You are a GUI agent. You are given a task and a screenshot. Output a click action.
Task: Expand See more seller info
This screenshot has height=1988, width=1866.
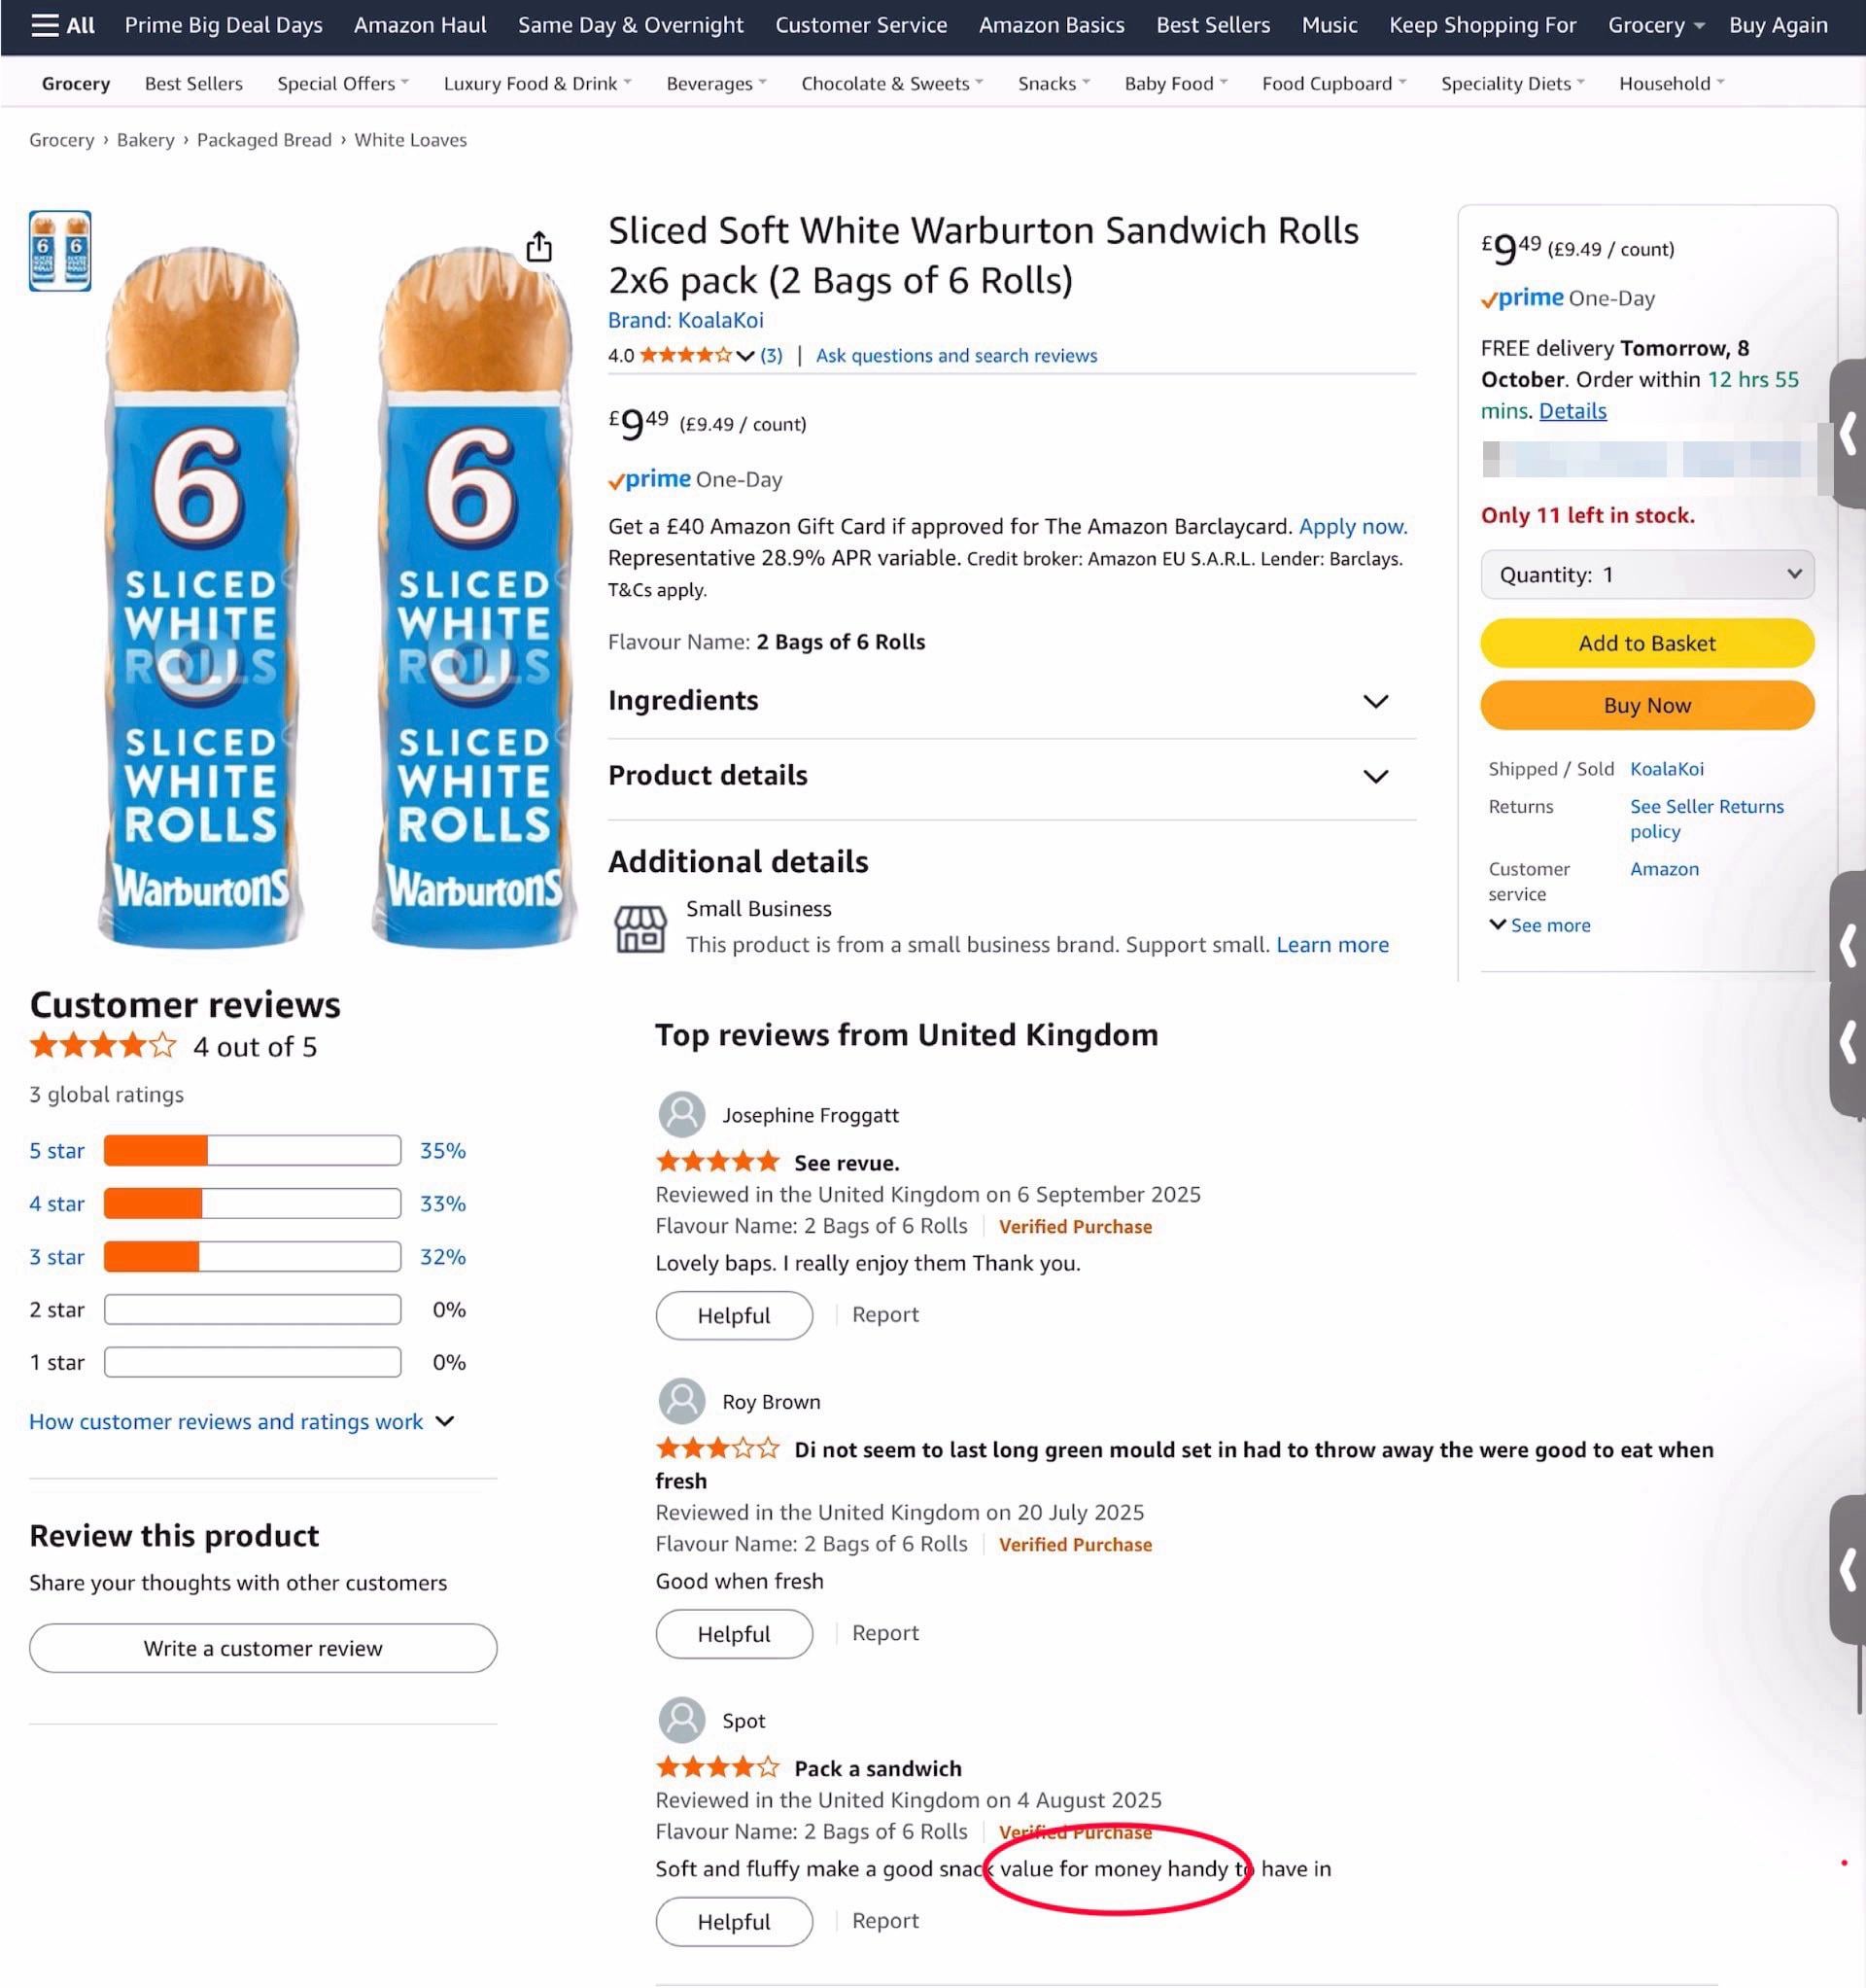pyautogui.click(x=1540, y=925)
